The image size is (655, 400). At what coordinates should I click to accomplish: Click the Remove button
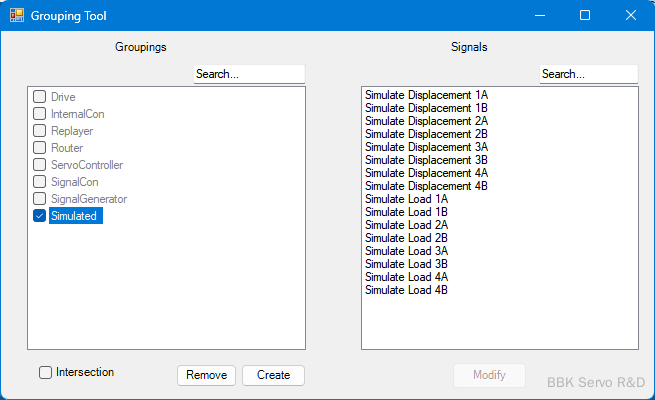(x=206, y=375)
